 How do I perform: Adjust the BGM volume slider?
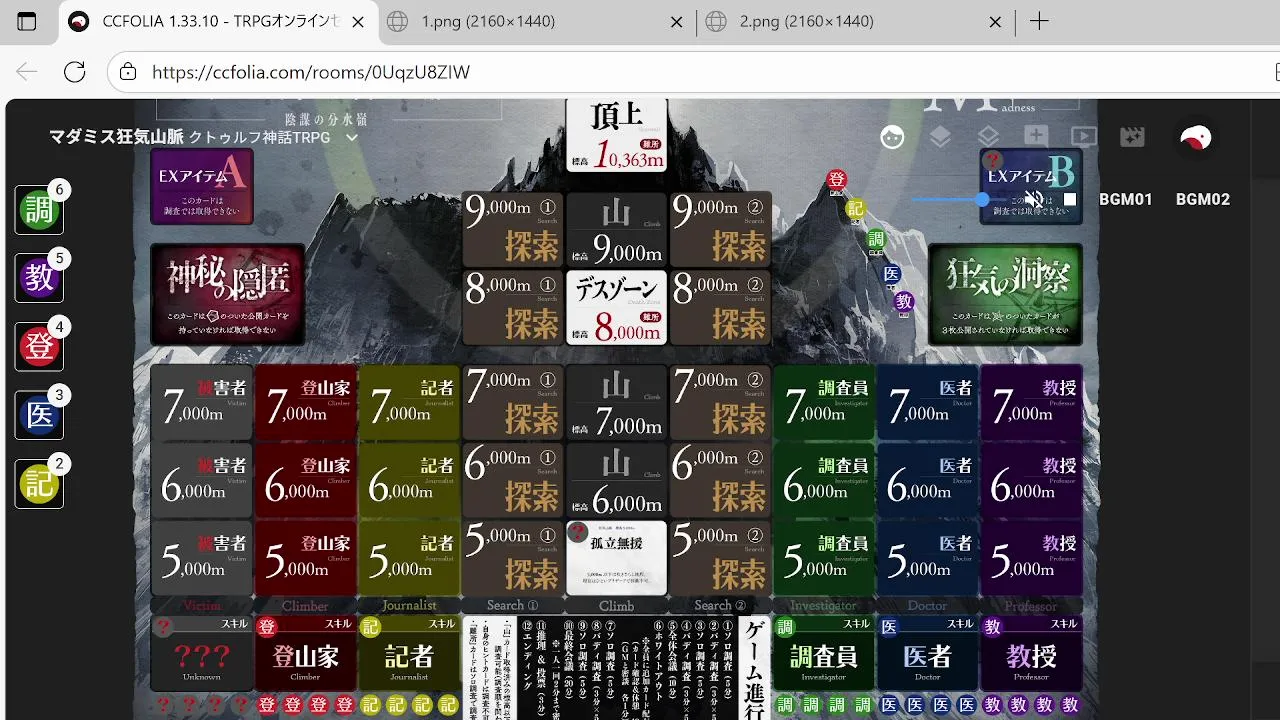(x=958, y=199)
